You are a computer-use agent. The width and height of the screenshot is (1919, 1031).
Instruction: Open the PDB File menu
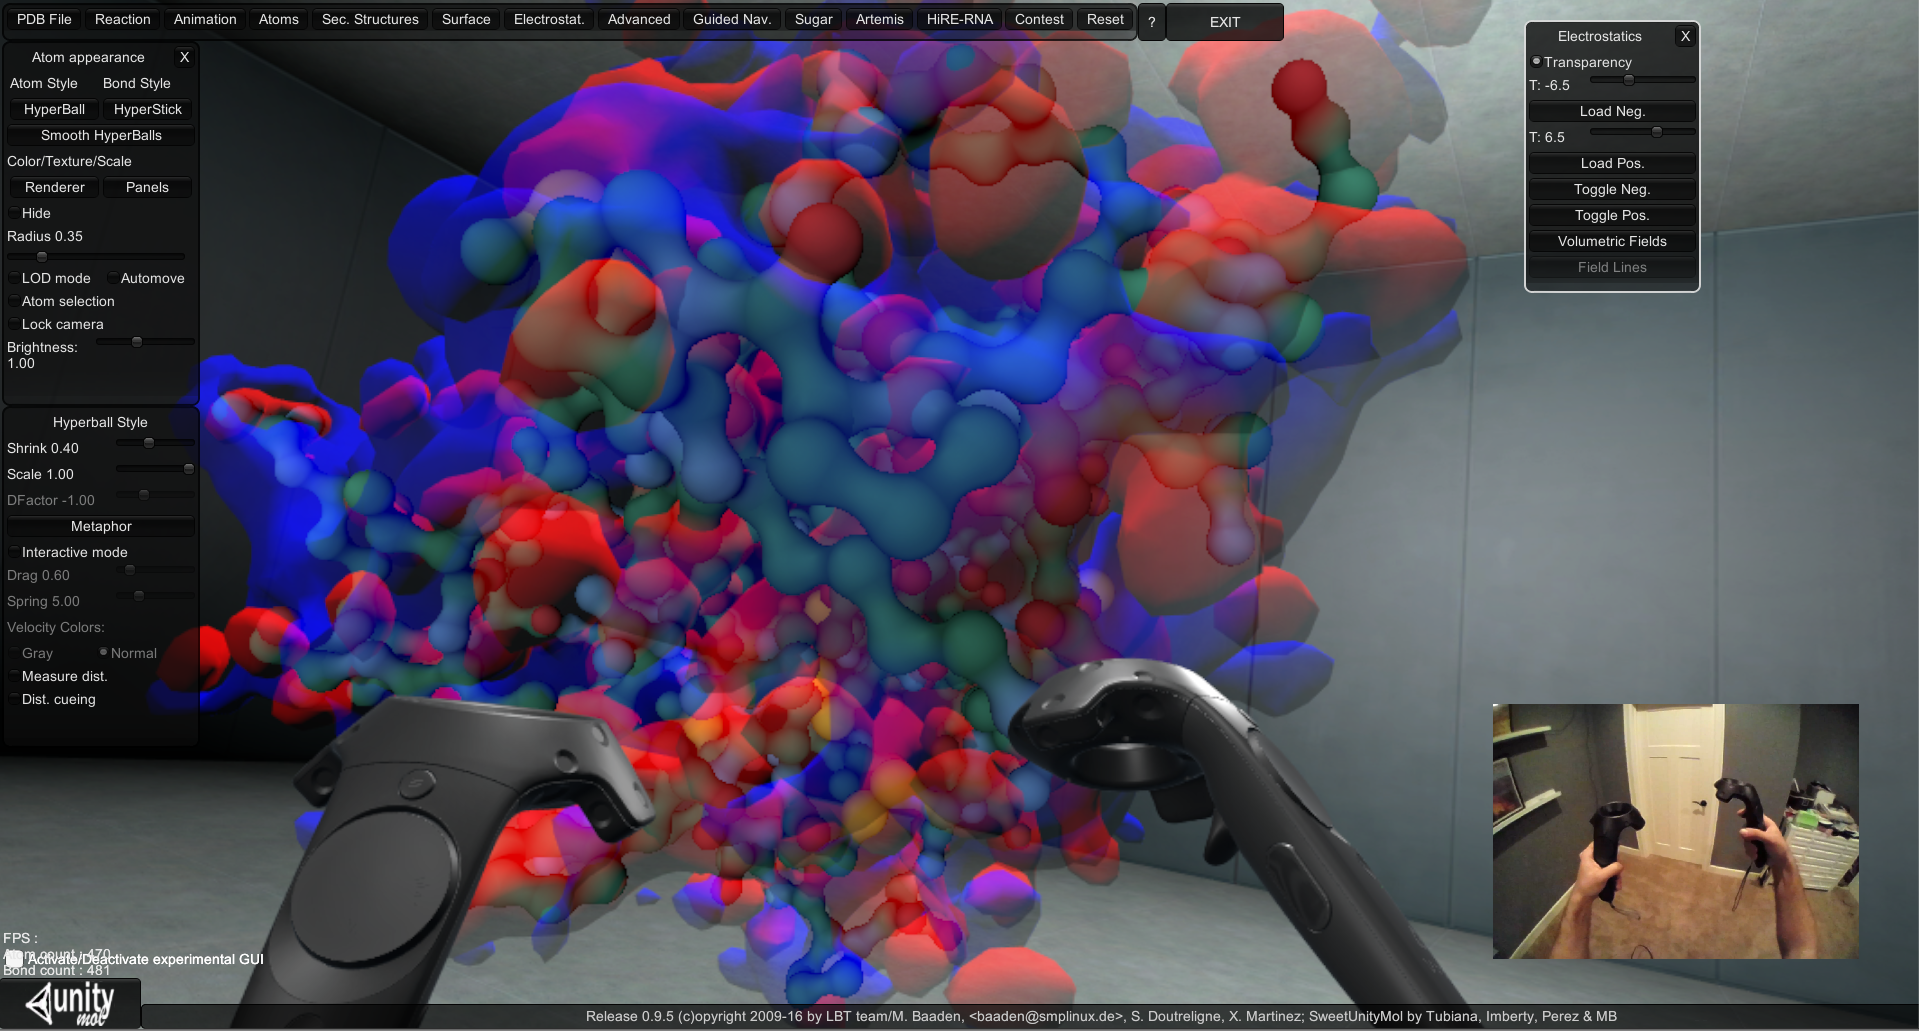pyautogui.click(x=44, y=19)
